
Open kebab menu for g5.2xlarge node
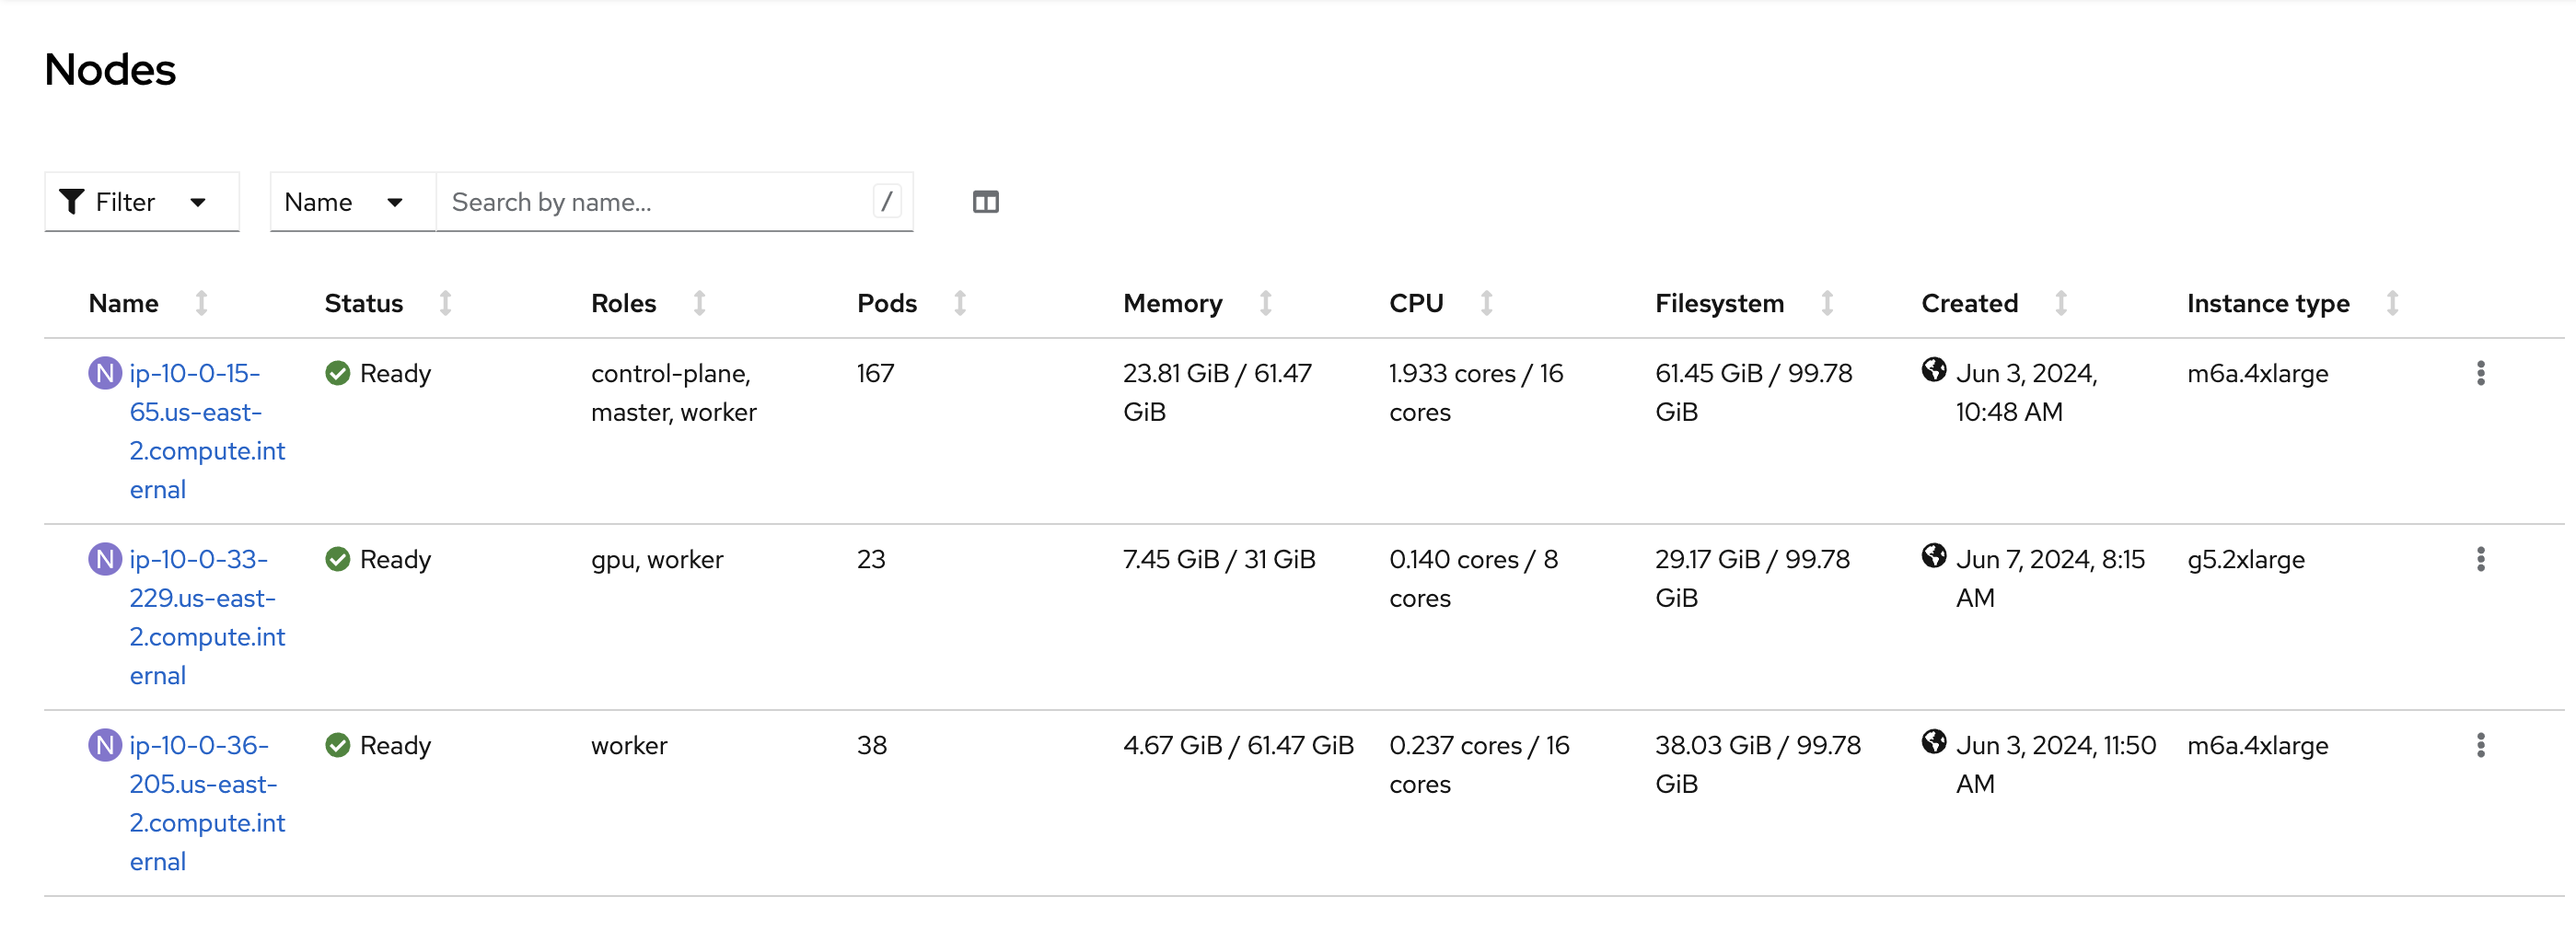tap(2480, 559)
